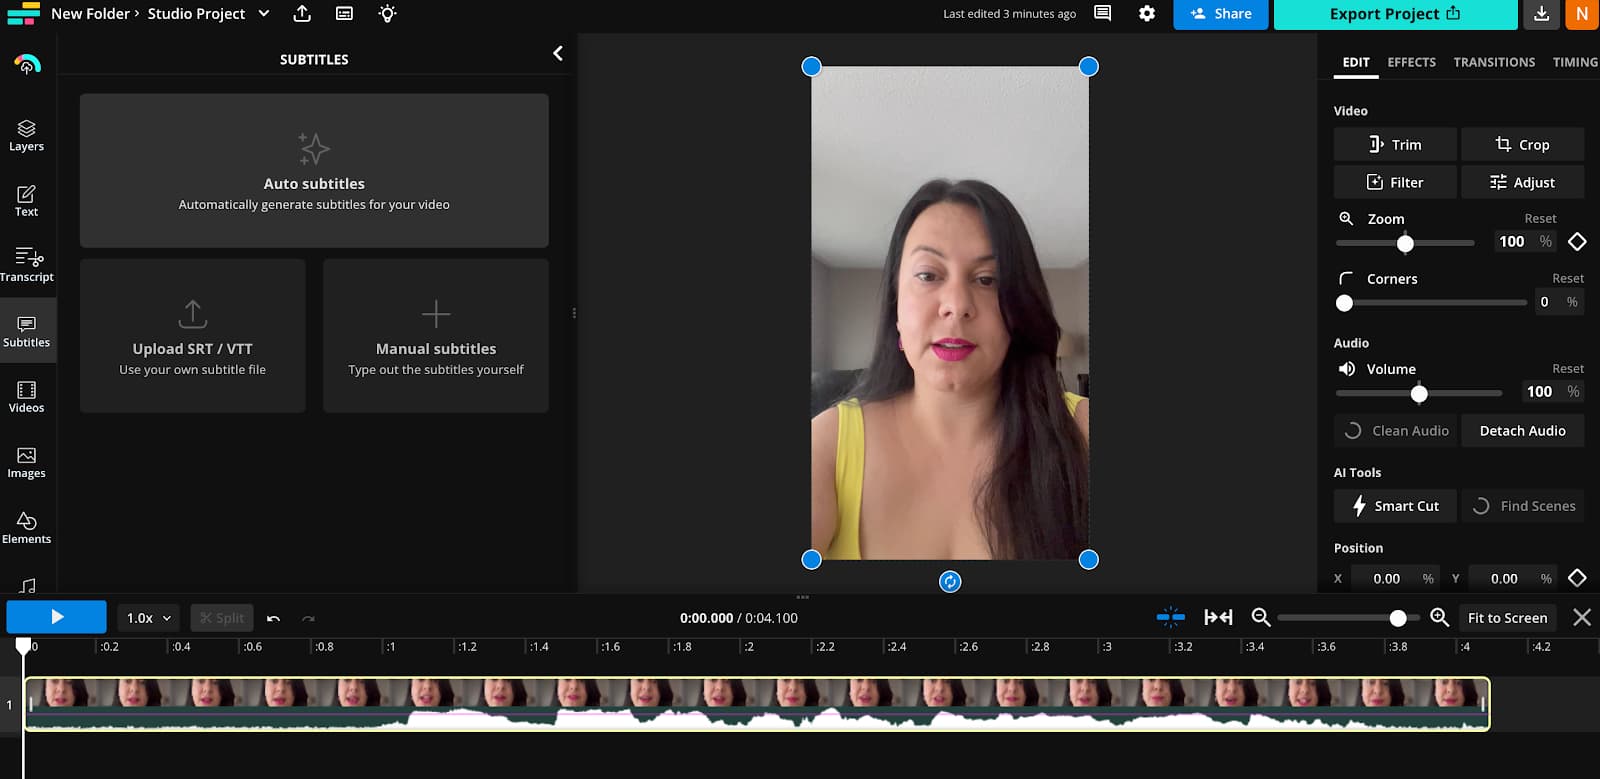The width and height of the screenshot is (1600, 779).
Task: Toggle the Zoom keyframe diamond
Action: click(x=1577, y=241)
